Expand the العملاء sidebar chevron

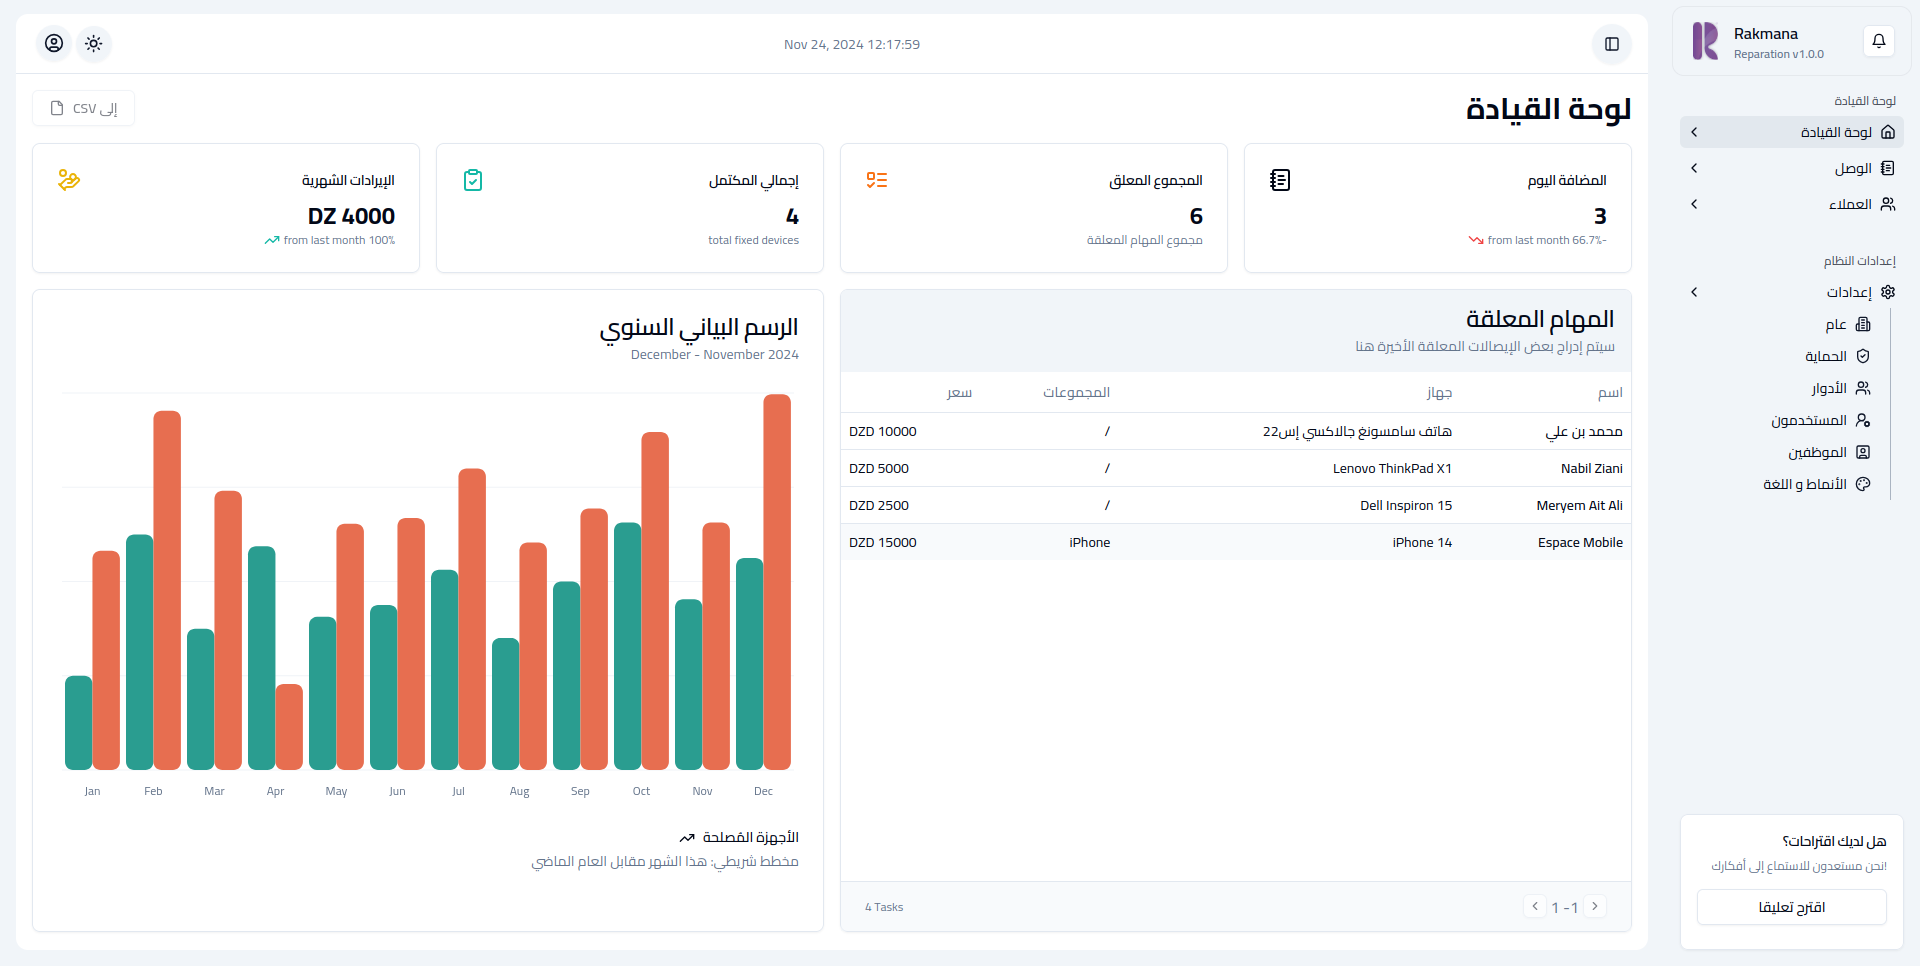click(x=1694, y=204)
